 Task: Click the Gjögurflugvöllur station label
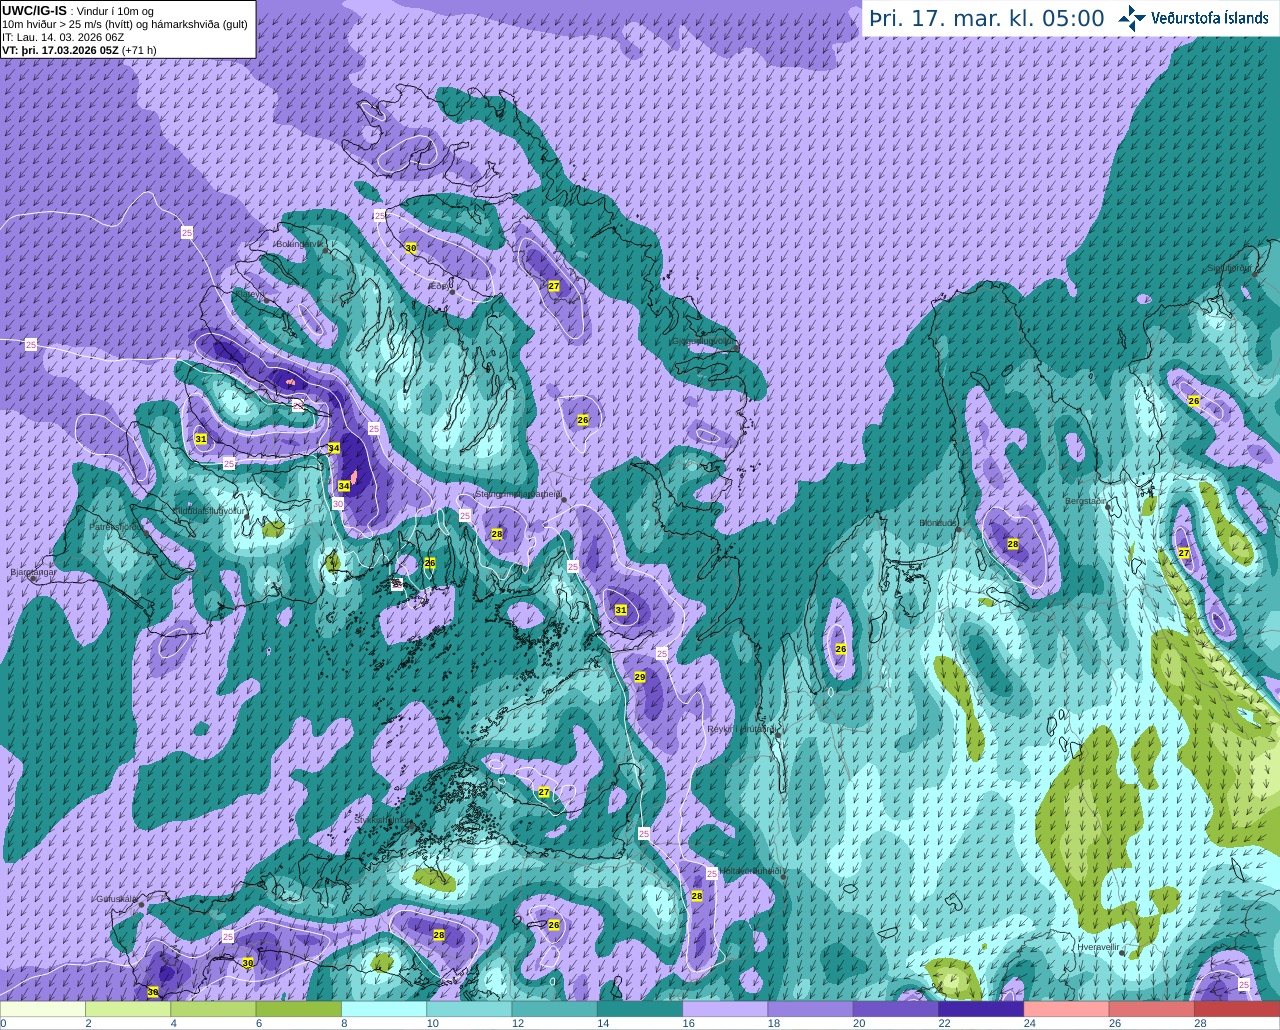click(x=703, y=341)
